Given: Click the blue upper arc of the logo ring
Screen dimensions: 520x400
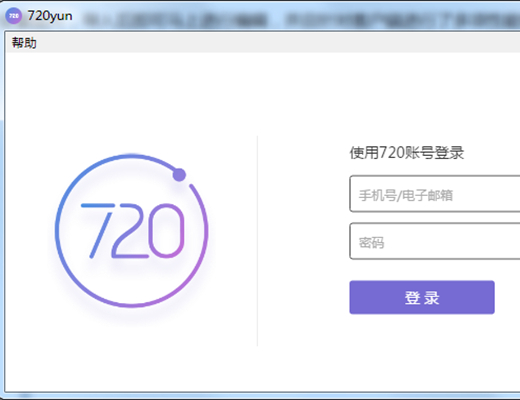Looking at the screenshot, I should tap(100, 162).
